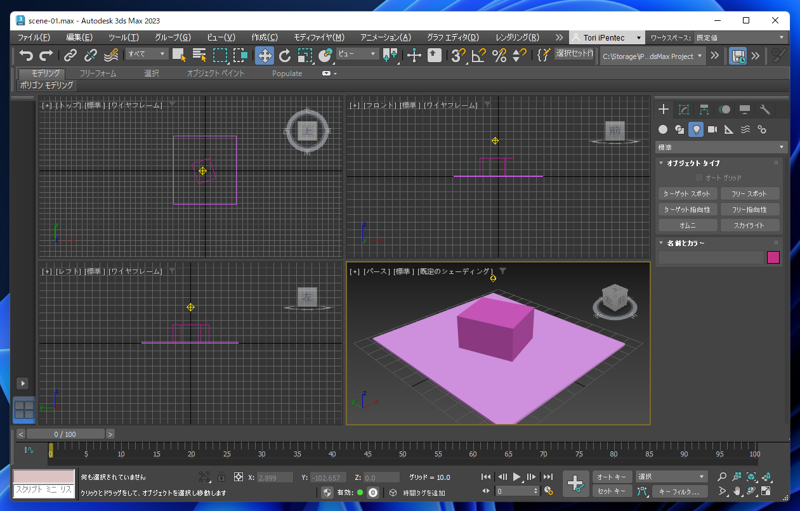The height and width of the screenshot is (511, 800).
Task: Toggle the オート グリッド checkbox
Action: (x=700, y=178)
